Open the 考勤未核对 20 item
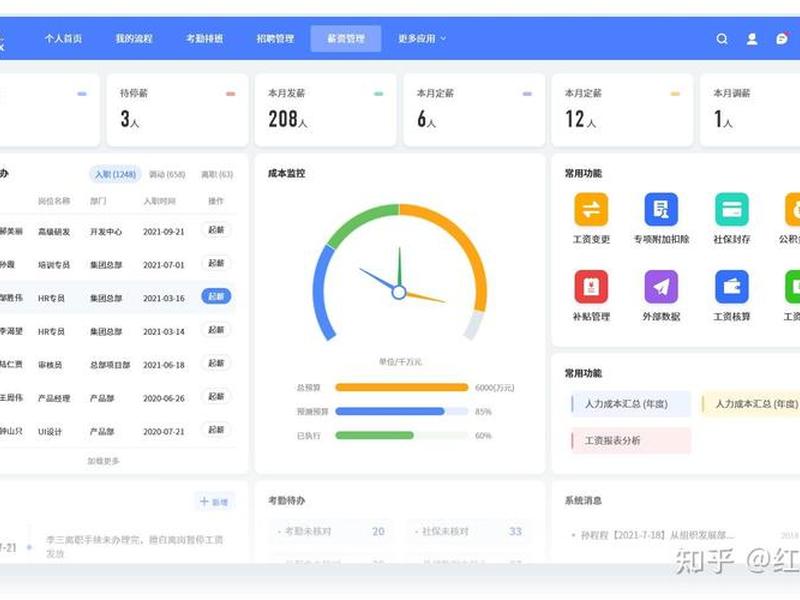This screenshot has height=600, width=800. 332,532
